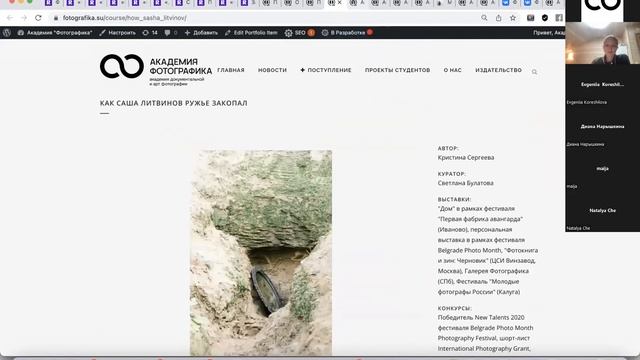Click the shield checkmark extension icon
This screenshot has height=360, width=640.
tap(545, 18)
